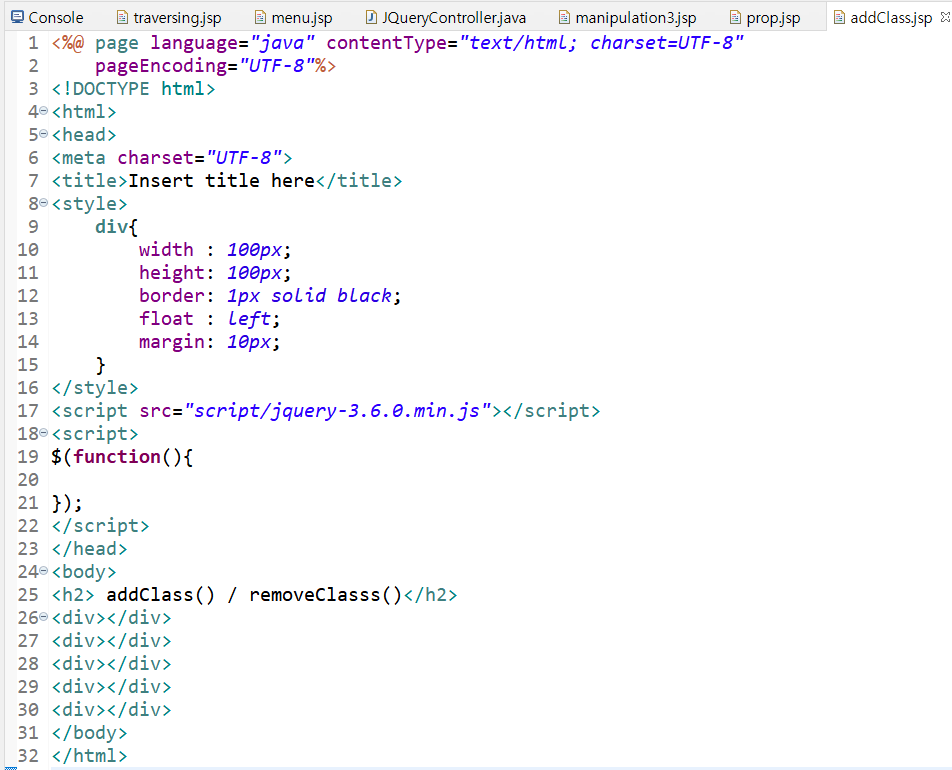Click the div selector on line 9
This screenshot has width=952, height=770.
tap(112, 227)
